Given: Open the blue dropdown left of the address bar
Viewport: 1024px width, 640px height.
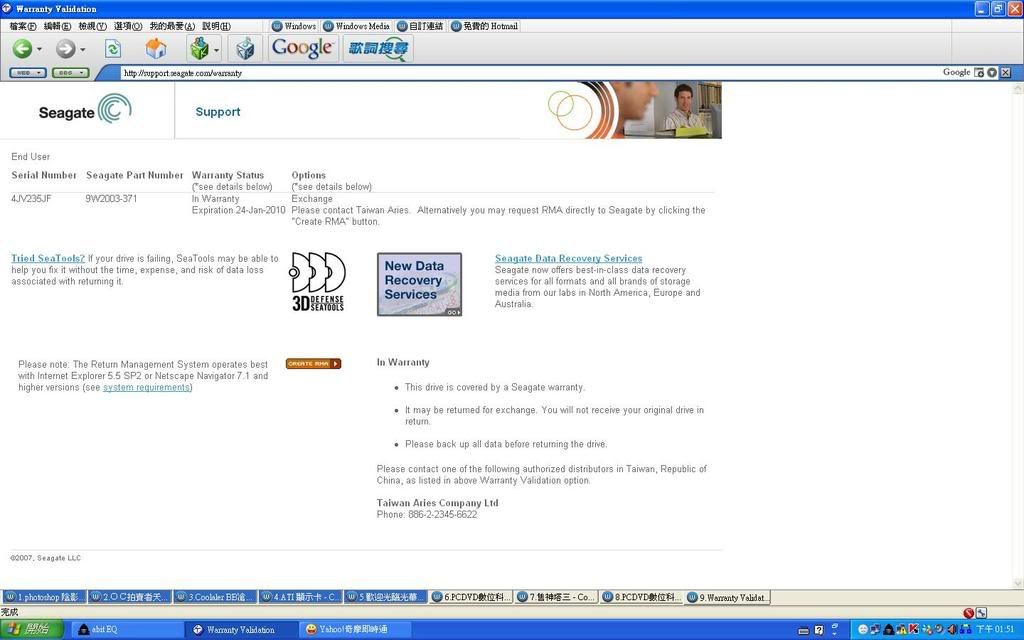Looking at the screenshot, I should point(28,72).
